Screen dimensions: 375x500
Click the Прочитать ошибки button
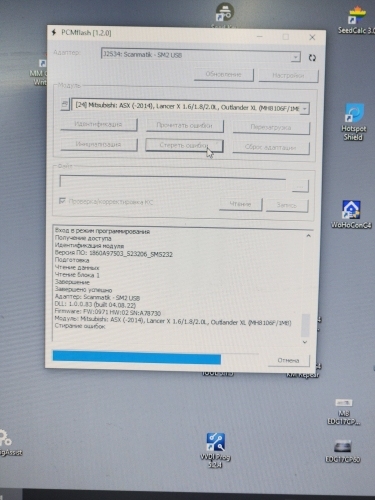184,126
